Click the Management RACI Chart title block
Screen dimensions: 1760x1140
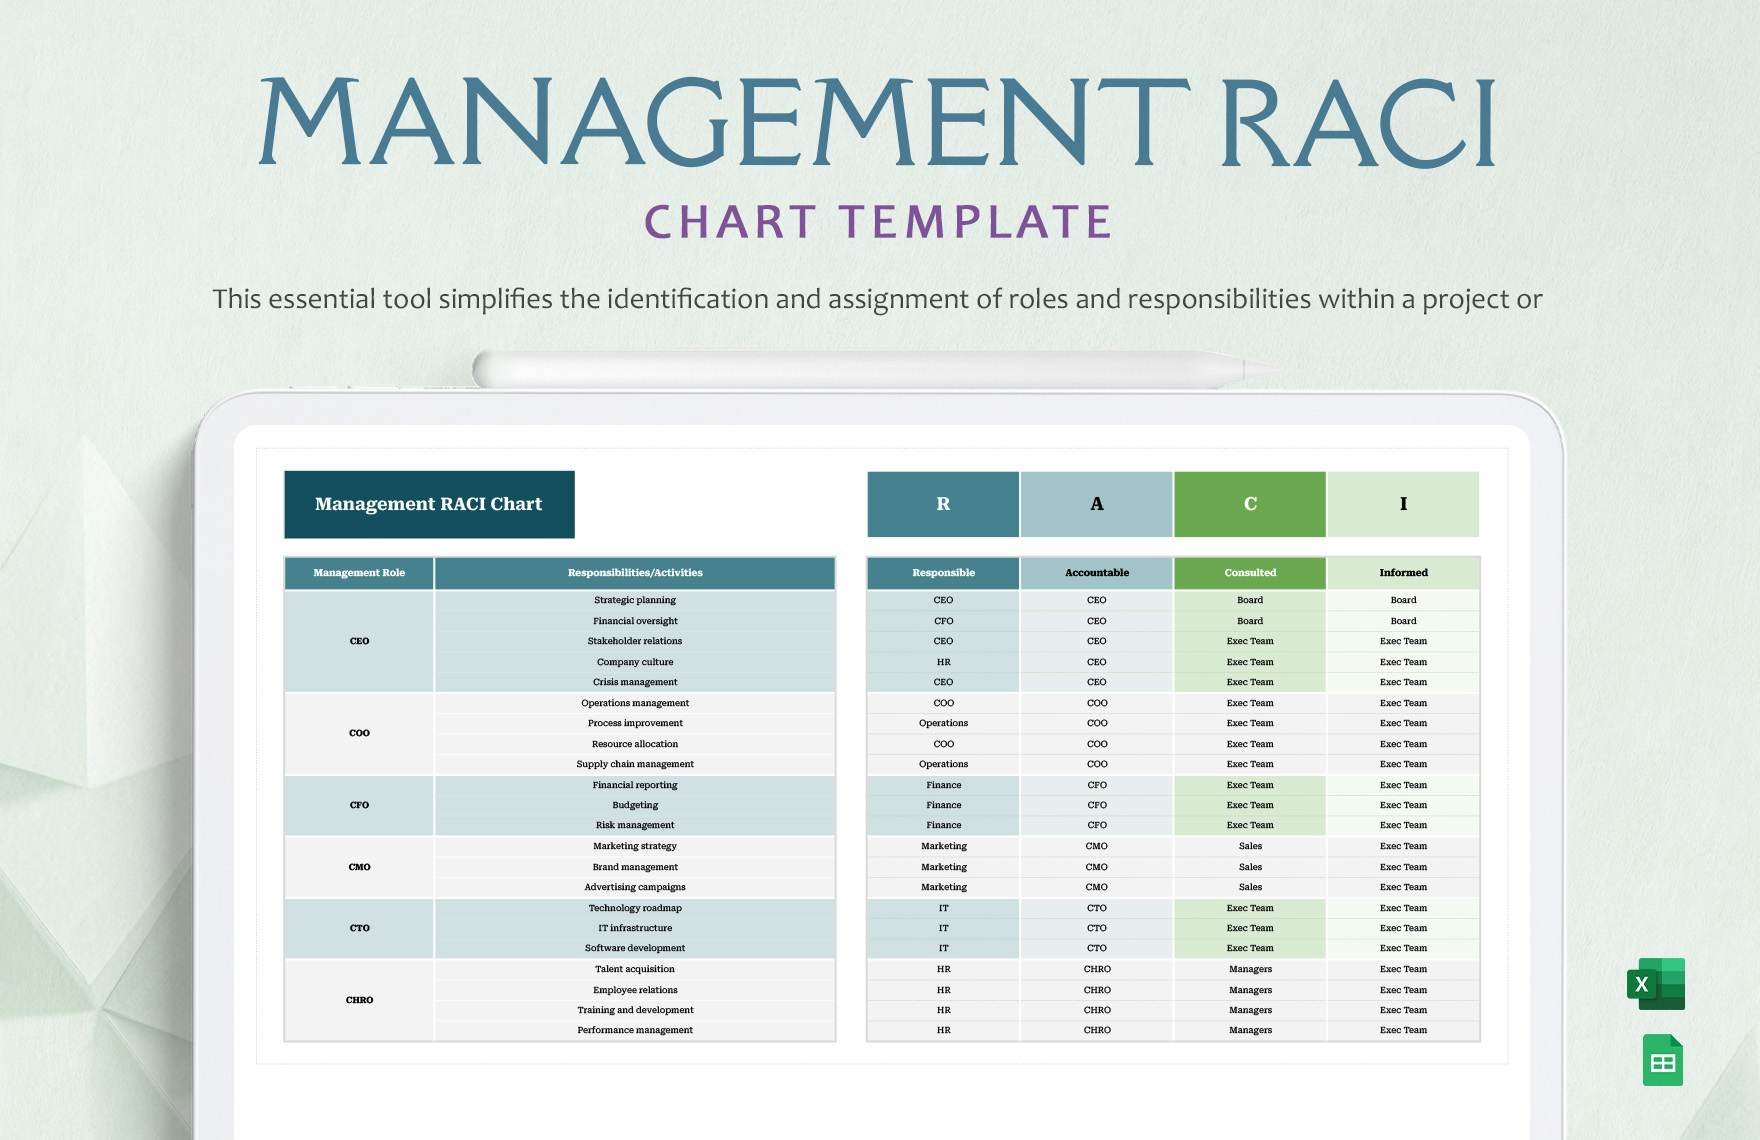[x=429, y=504]
